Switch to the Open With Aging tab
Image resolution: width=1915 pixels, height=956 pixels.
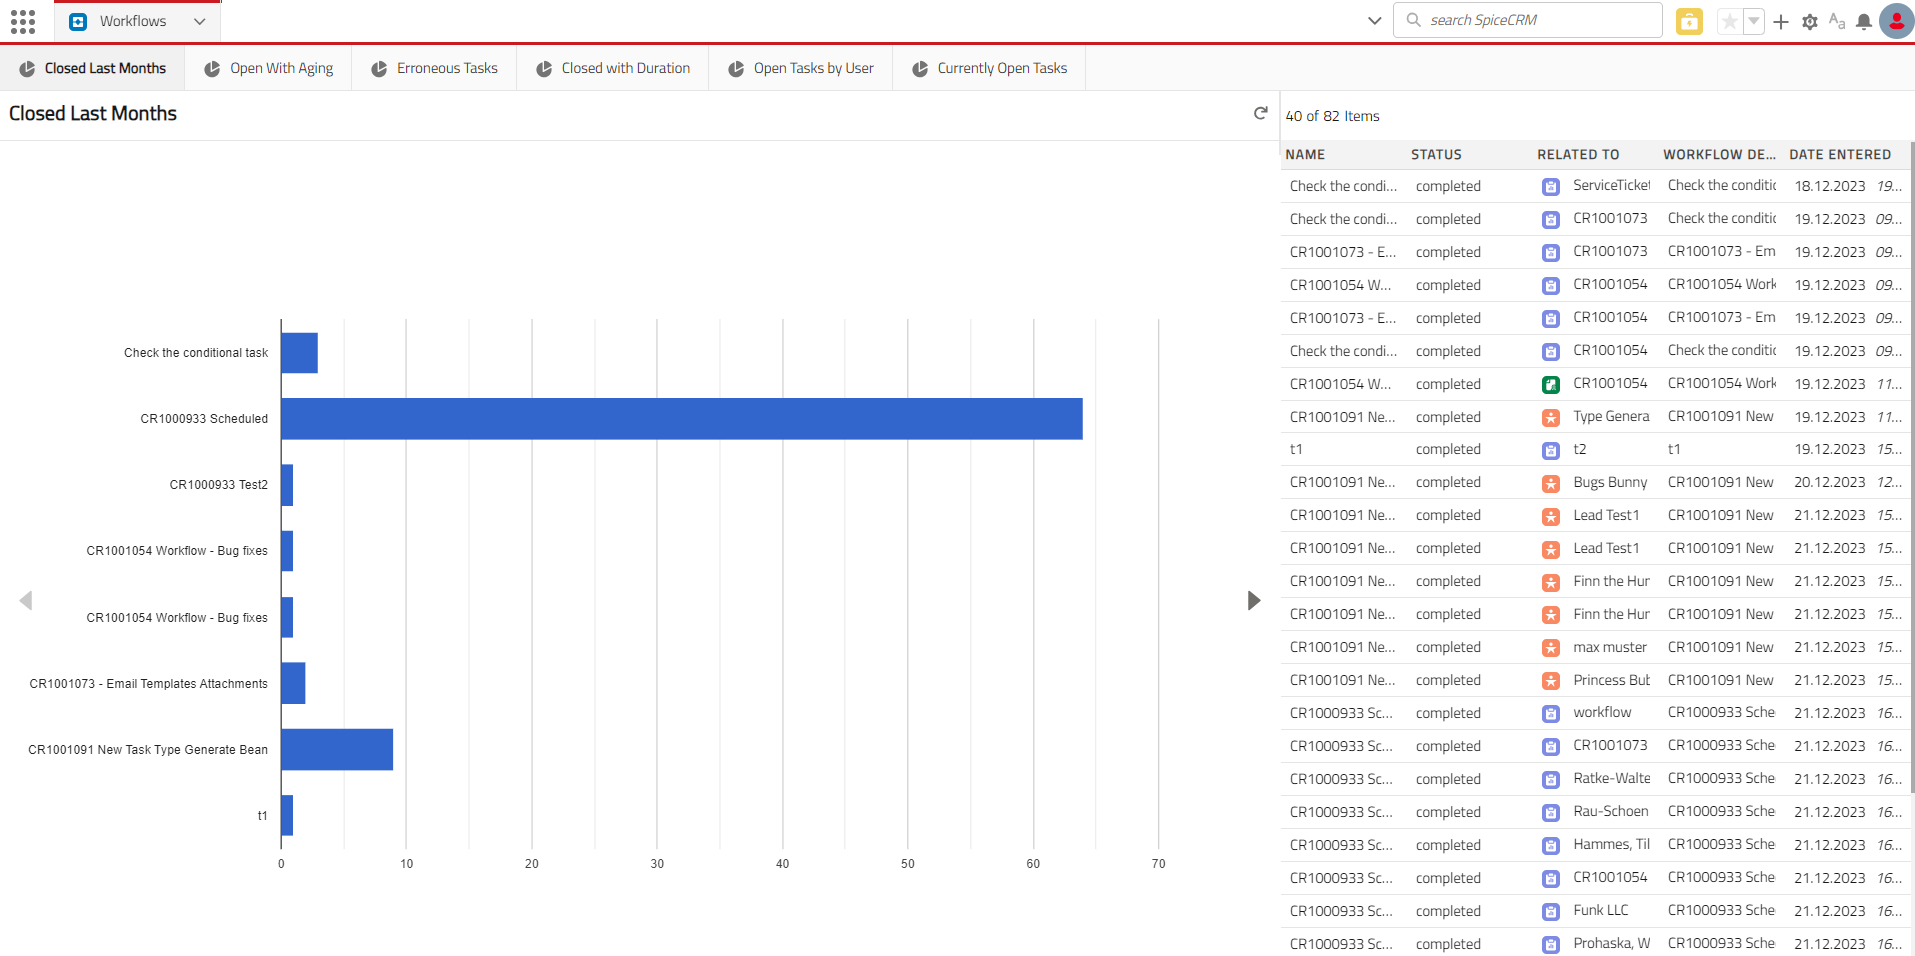coord(268,68)
